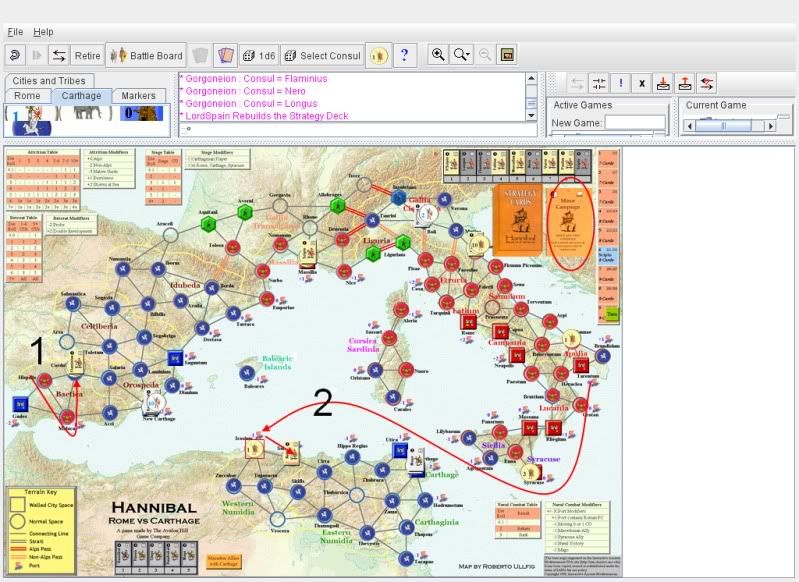Click the step forward through log icon
Image resolution: width=799 pixels, height=582 pixels.
37,55
